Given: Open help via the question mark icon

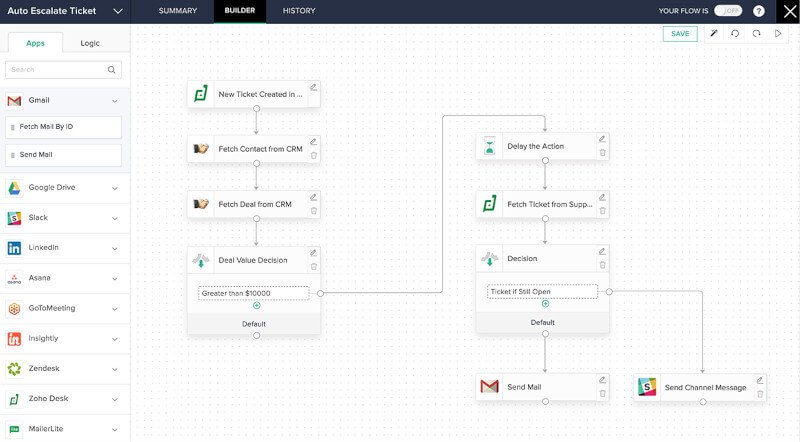Looking at the screenshot, I should point(759,11).
